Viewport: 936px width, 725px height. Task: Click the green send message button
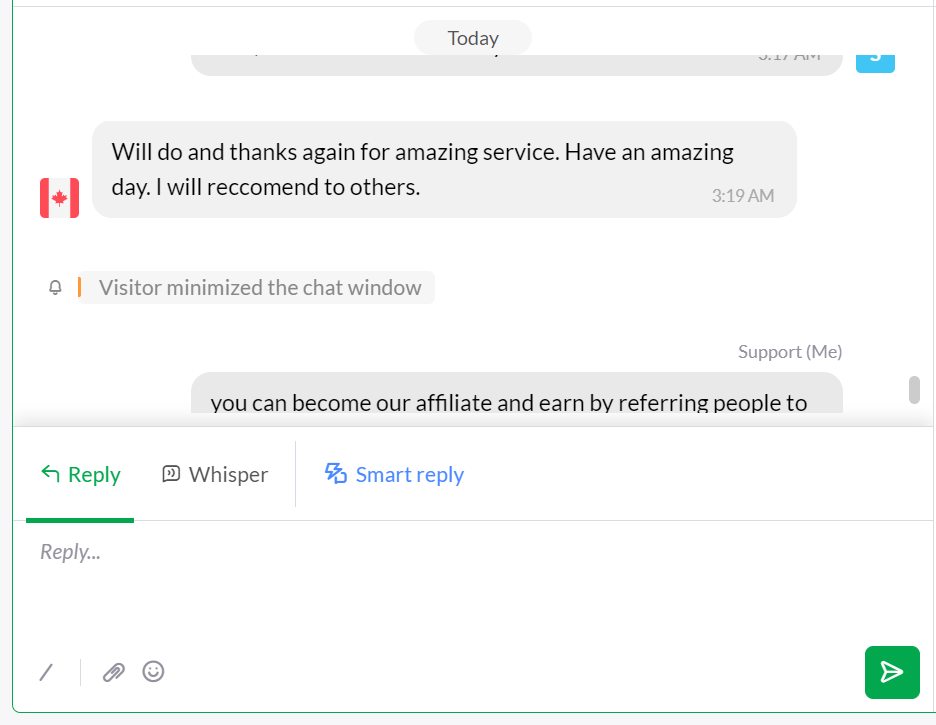tap(891, 672)
